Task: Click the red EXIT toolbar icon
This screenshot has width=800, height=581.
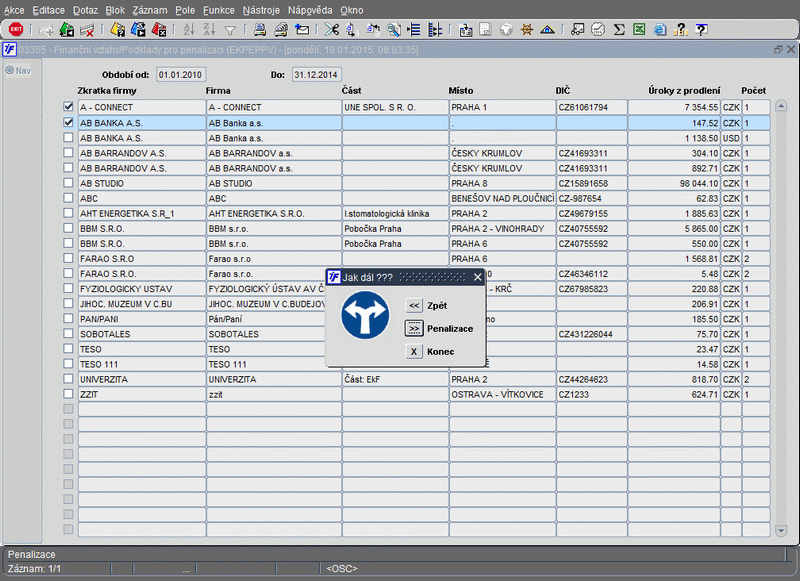Action: coord(16,29)
